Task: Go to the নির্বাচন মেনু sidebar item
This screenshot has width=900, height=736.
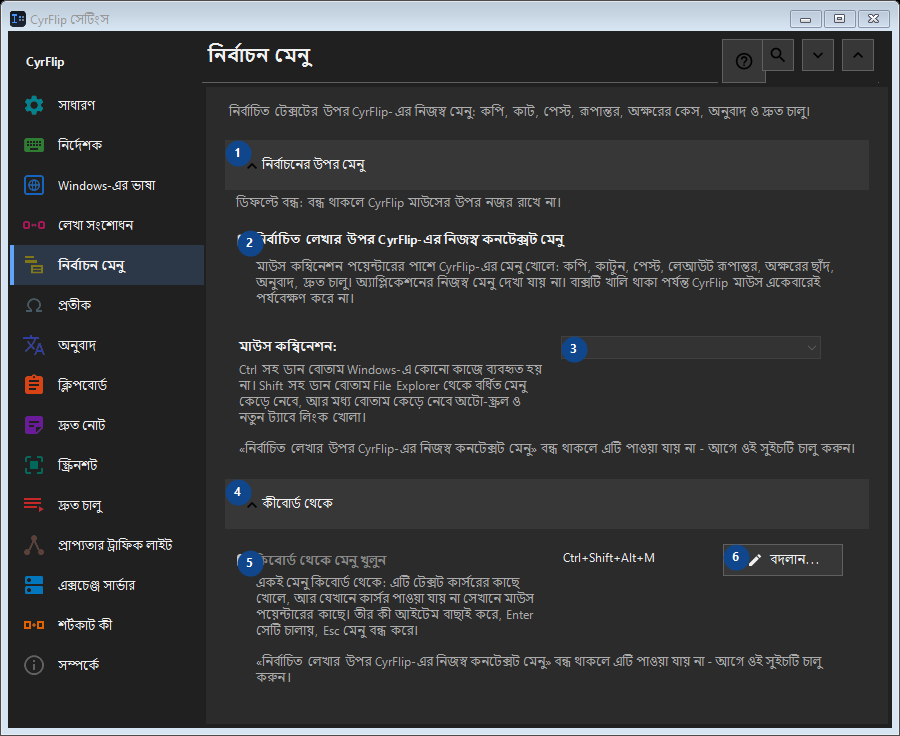Action: click(x=107, y=265)
